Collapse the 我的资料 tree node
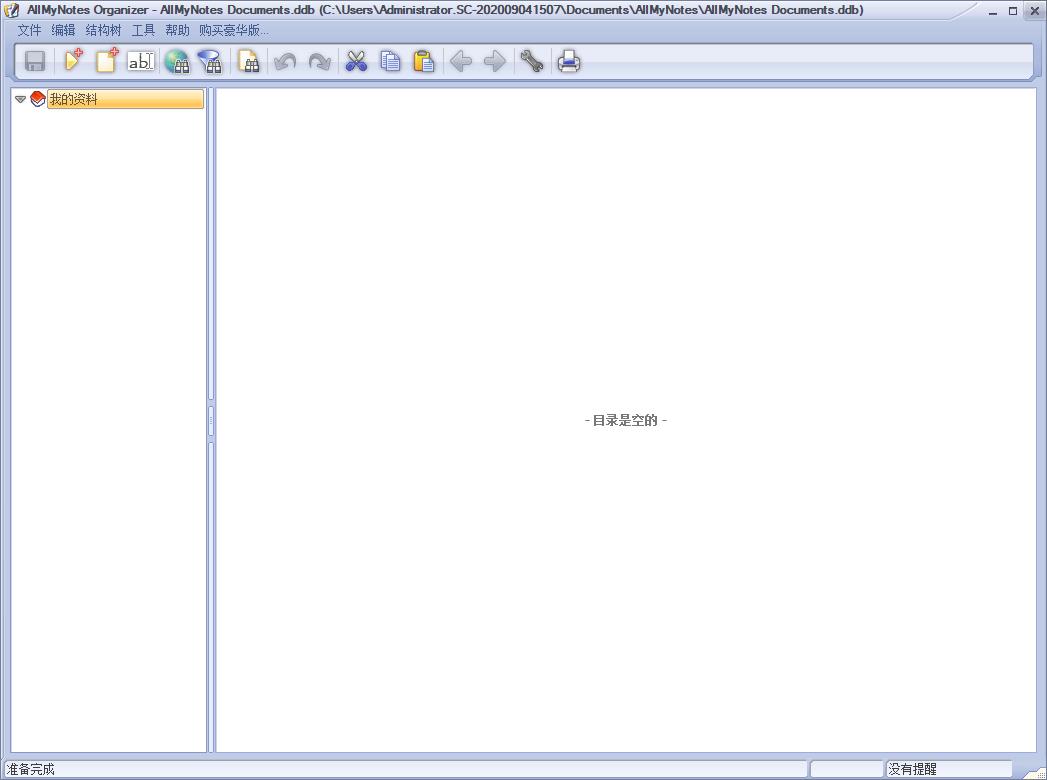The image size is (1047, 780). pyautogui.click(x=20, y=99)
